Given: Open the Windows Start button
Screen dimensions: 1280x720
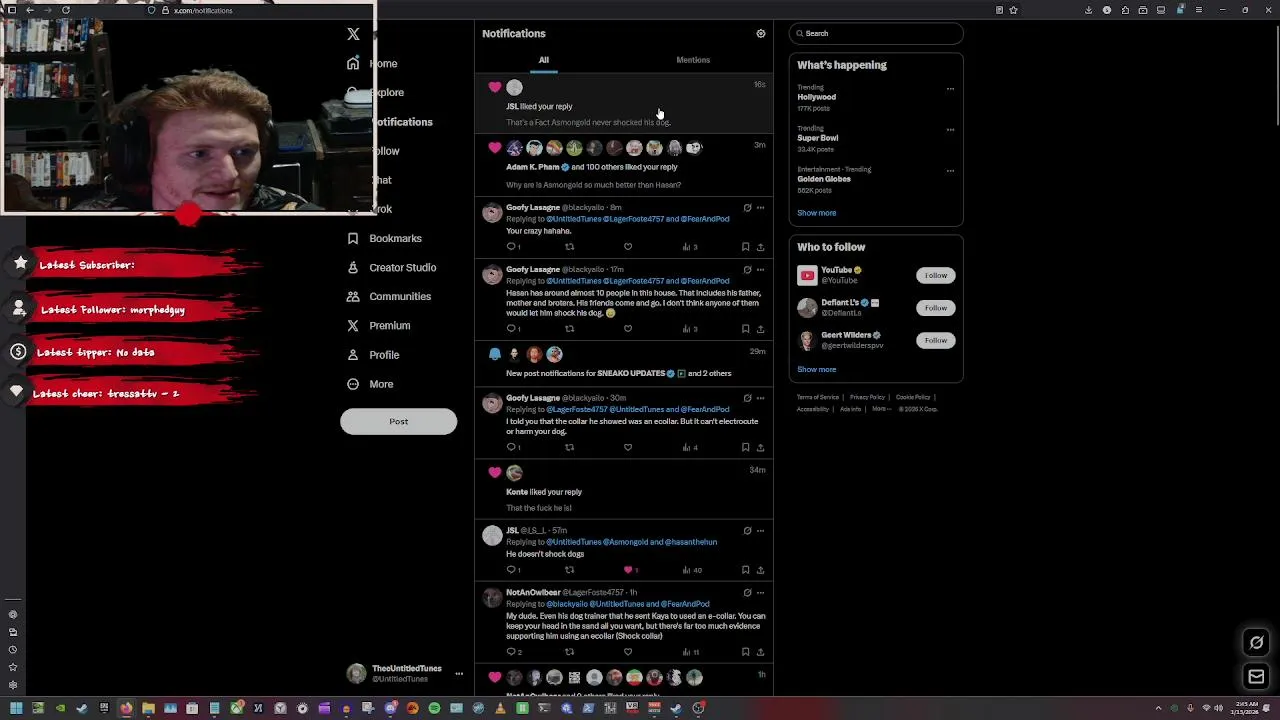Looking at the screenshot, I should (16, 709).
